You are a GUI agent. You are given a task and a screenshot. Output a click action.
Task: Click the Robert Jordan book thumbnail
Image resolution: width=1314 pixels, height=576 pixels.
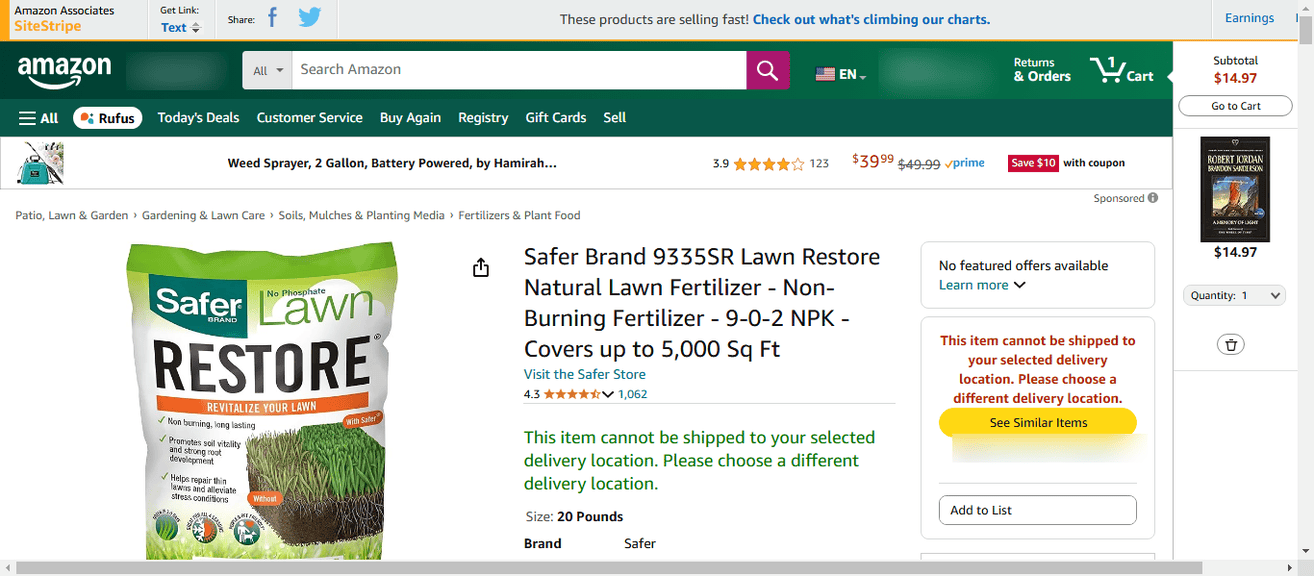coord(1235,189)
